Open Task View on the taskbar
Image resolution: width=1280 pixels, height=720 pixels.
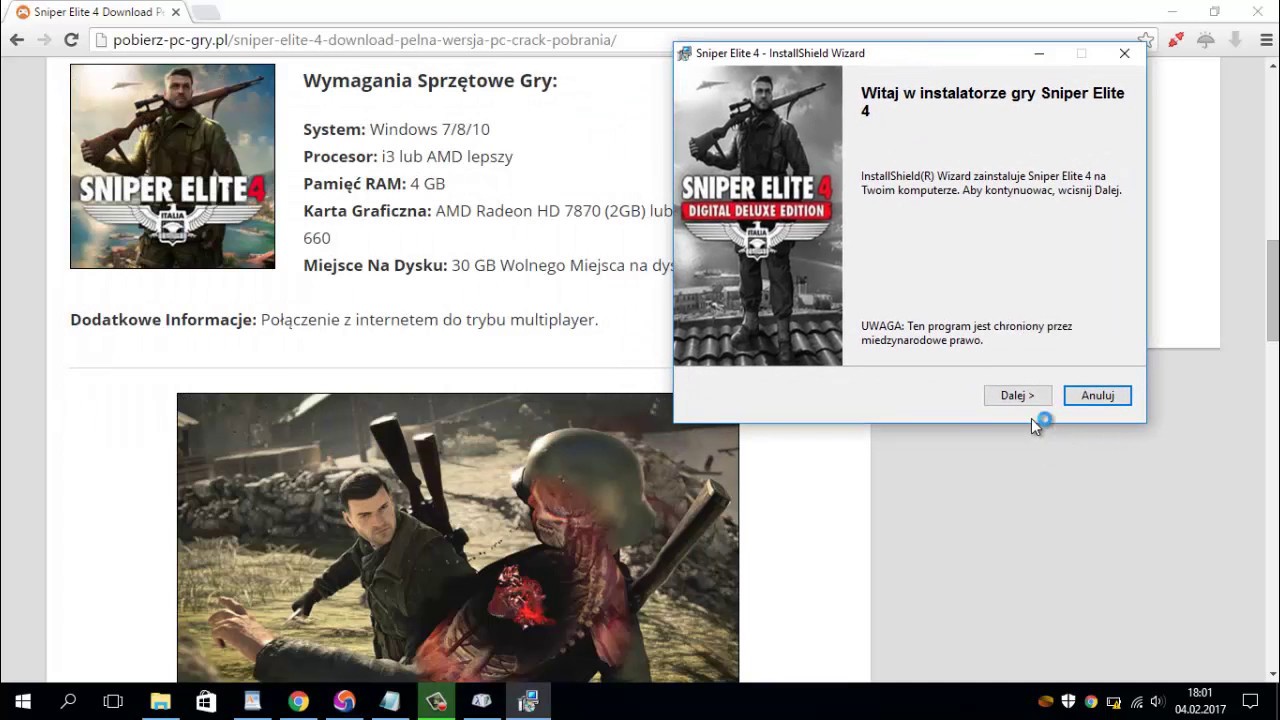pos(113,701)
